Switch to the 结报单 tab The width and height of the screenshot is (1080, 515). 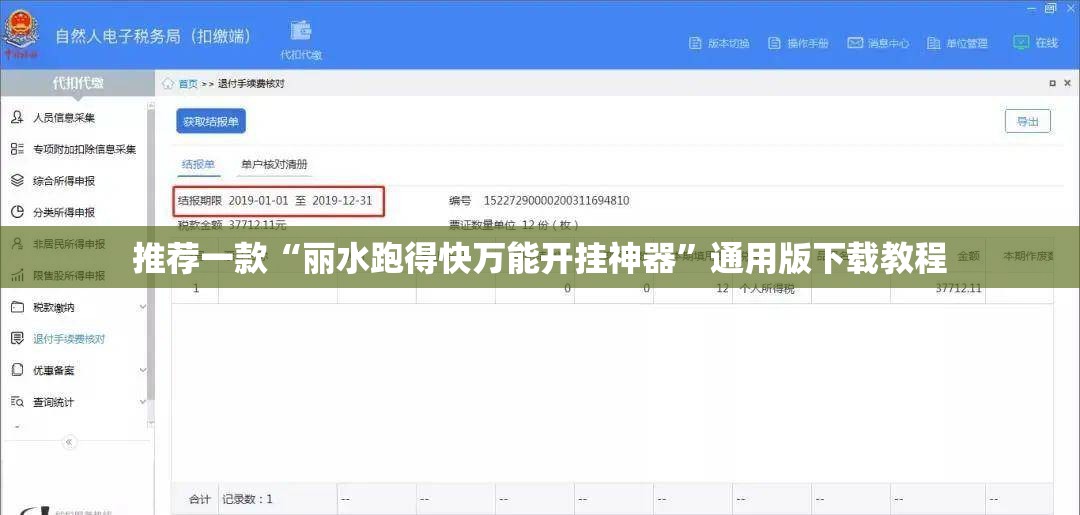[x=198, y=165]
